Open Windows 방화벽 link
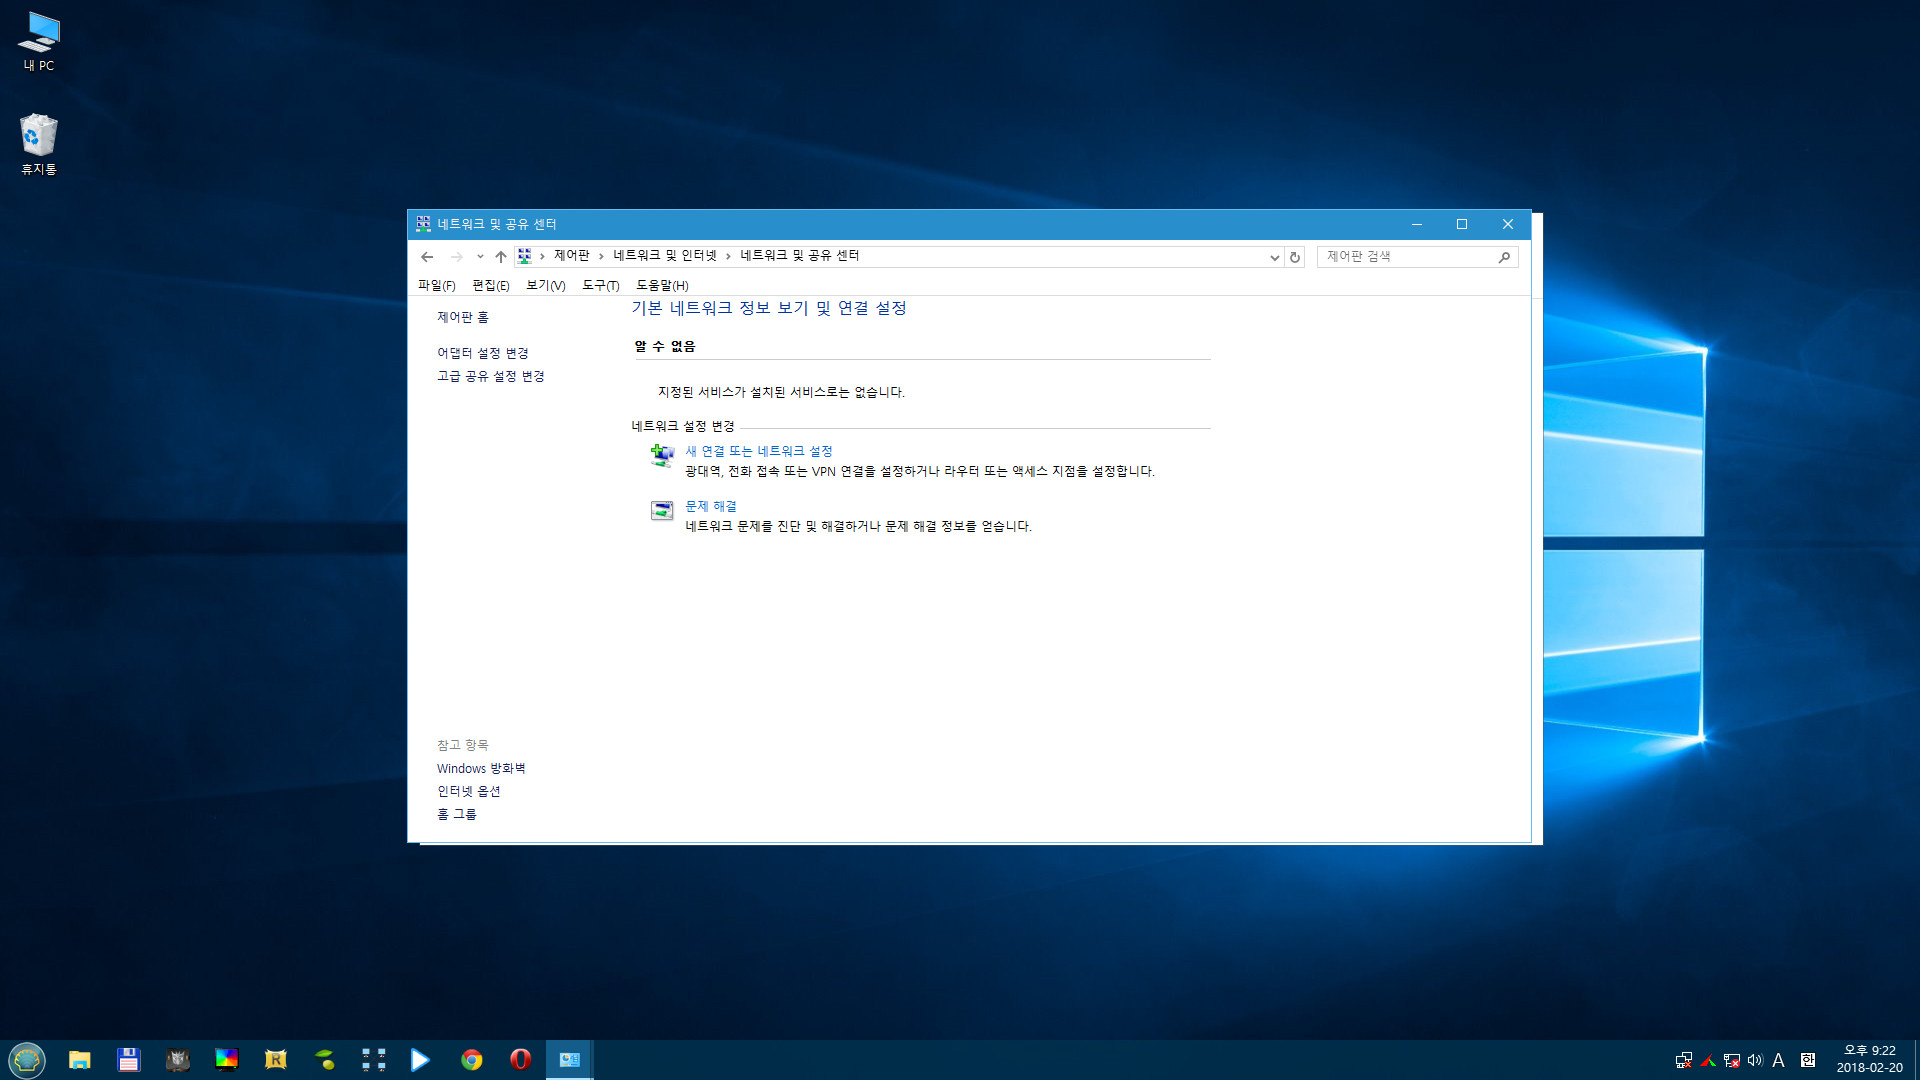This screenshot has height=1080, width=1920. pyautogui.click(x=481, y=769)
